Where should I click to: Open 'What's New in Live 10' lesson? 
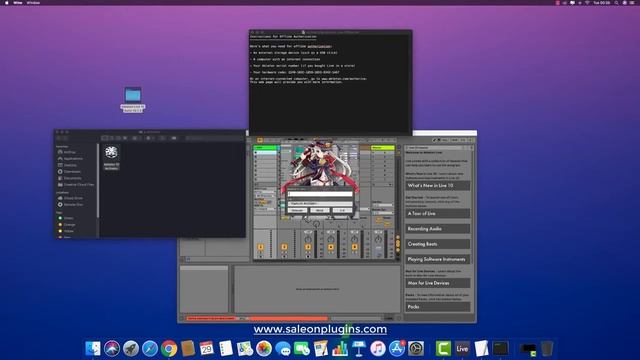pos(438,186)
